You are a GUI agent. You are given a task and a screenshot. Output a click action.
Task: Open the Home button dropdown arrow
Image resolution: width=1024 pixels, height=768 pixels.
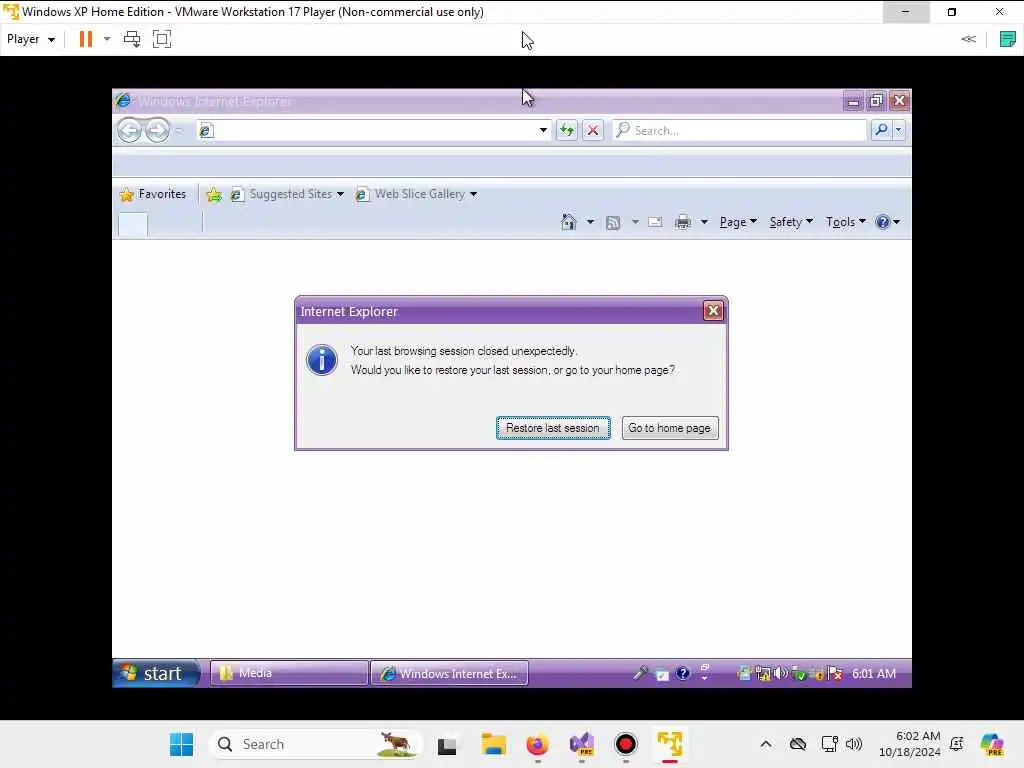point(590,222)
